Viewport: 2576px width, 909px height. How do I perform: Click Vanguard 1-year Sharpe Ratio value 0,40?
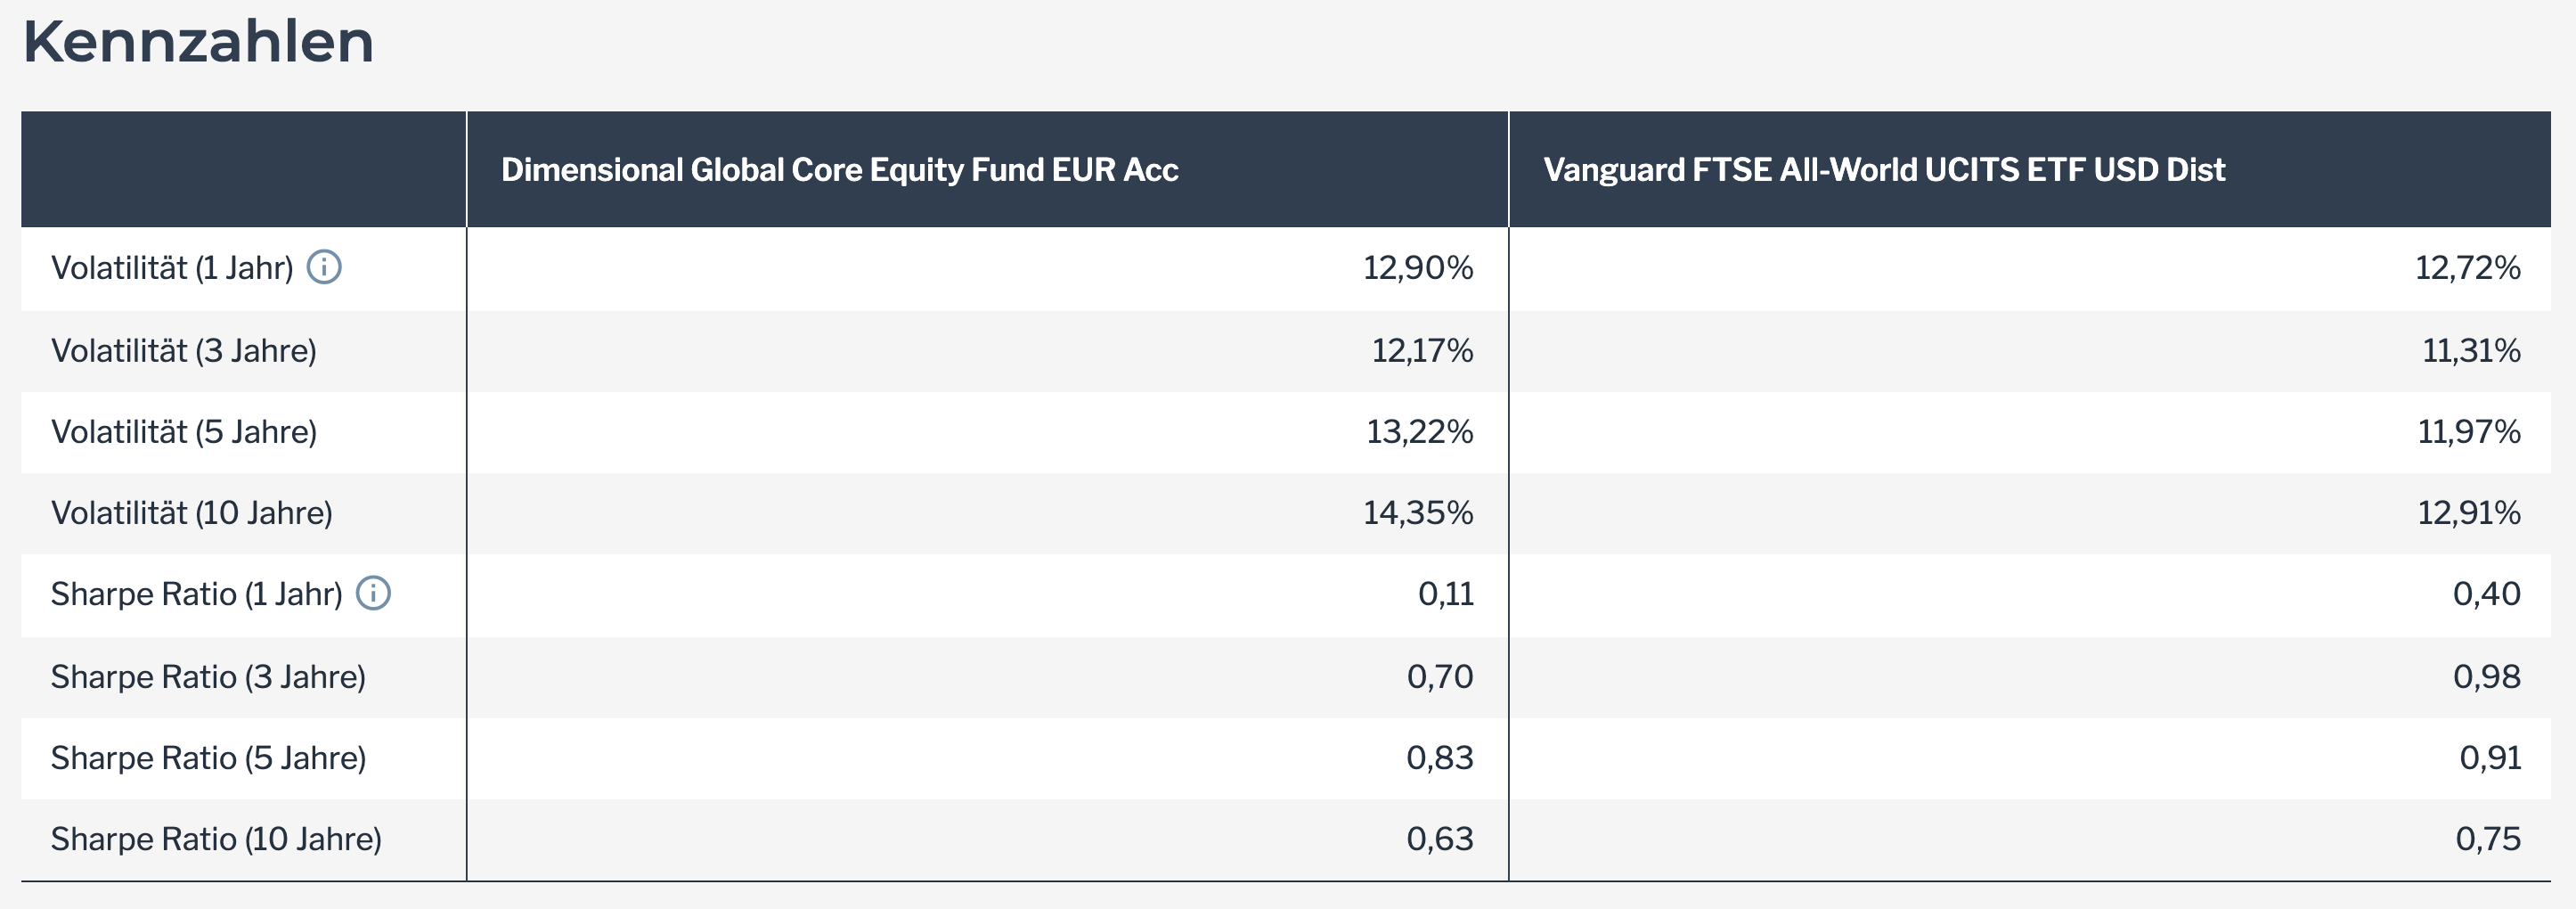tap(2486, 594)
